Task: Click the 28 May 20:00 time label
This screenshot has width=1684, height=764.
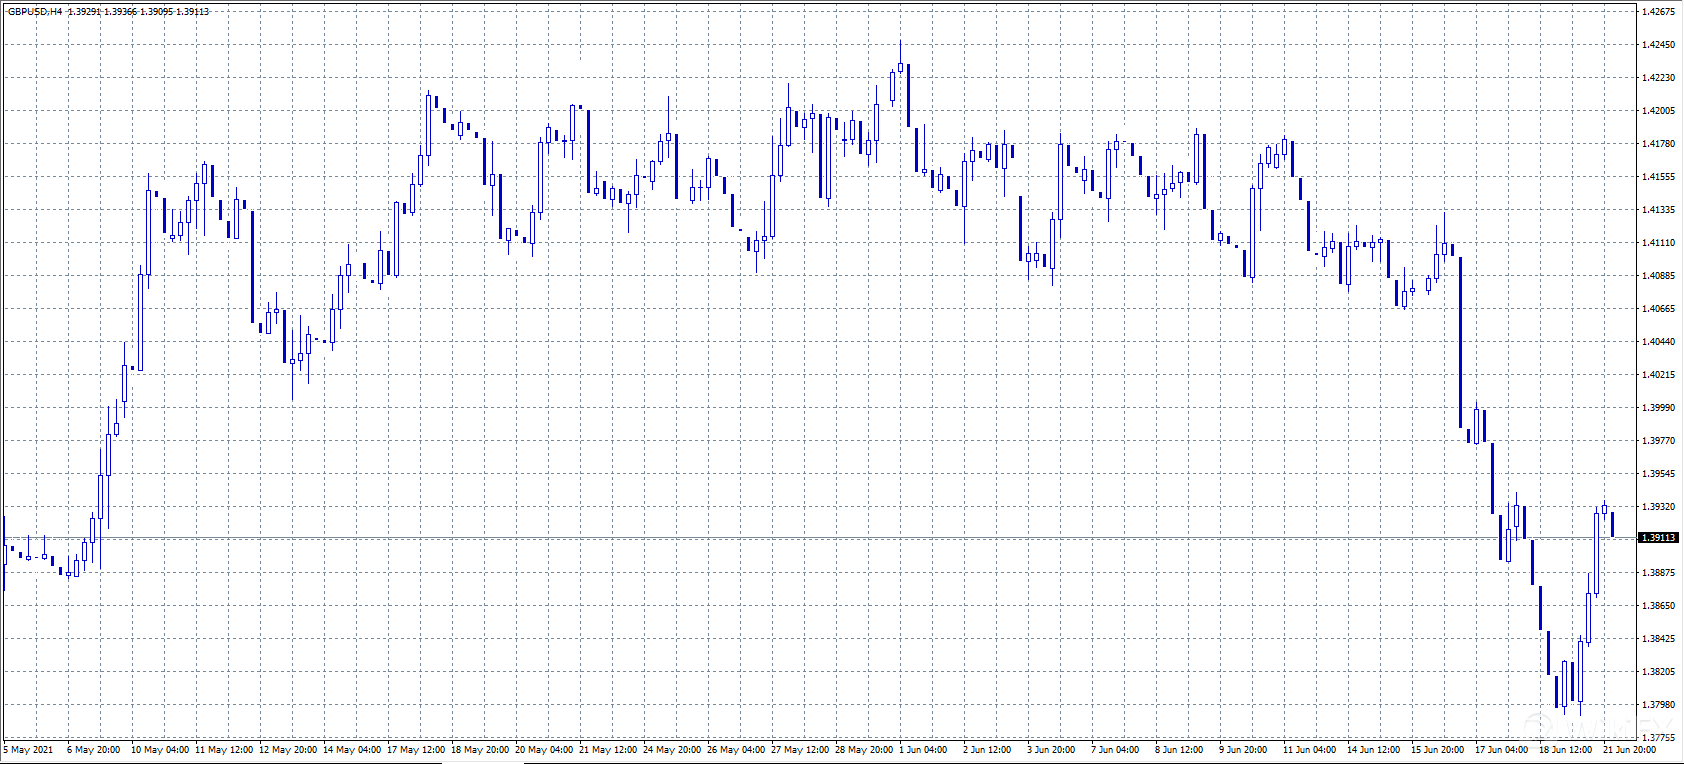Action: 864,750
